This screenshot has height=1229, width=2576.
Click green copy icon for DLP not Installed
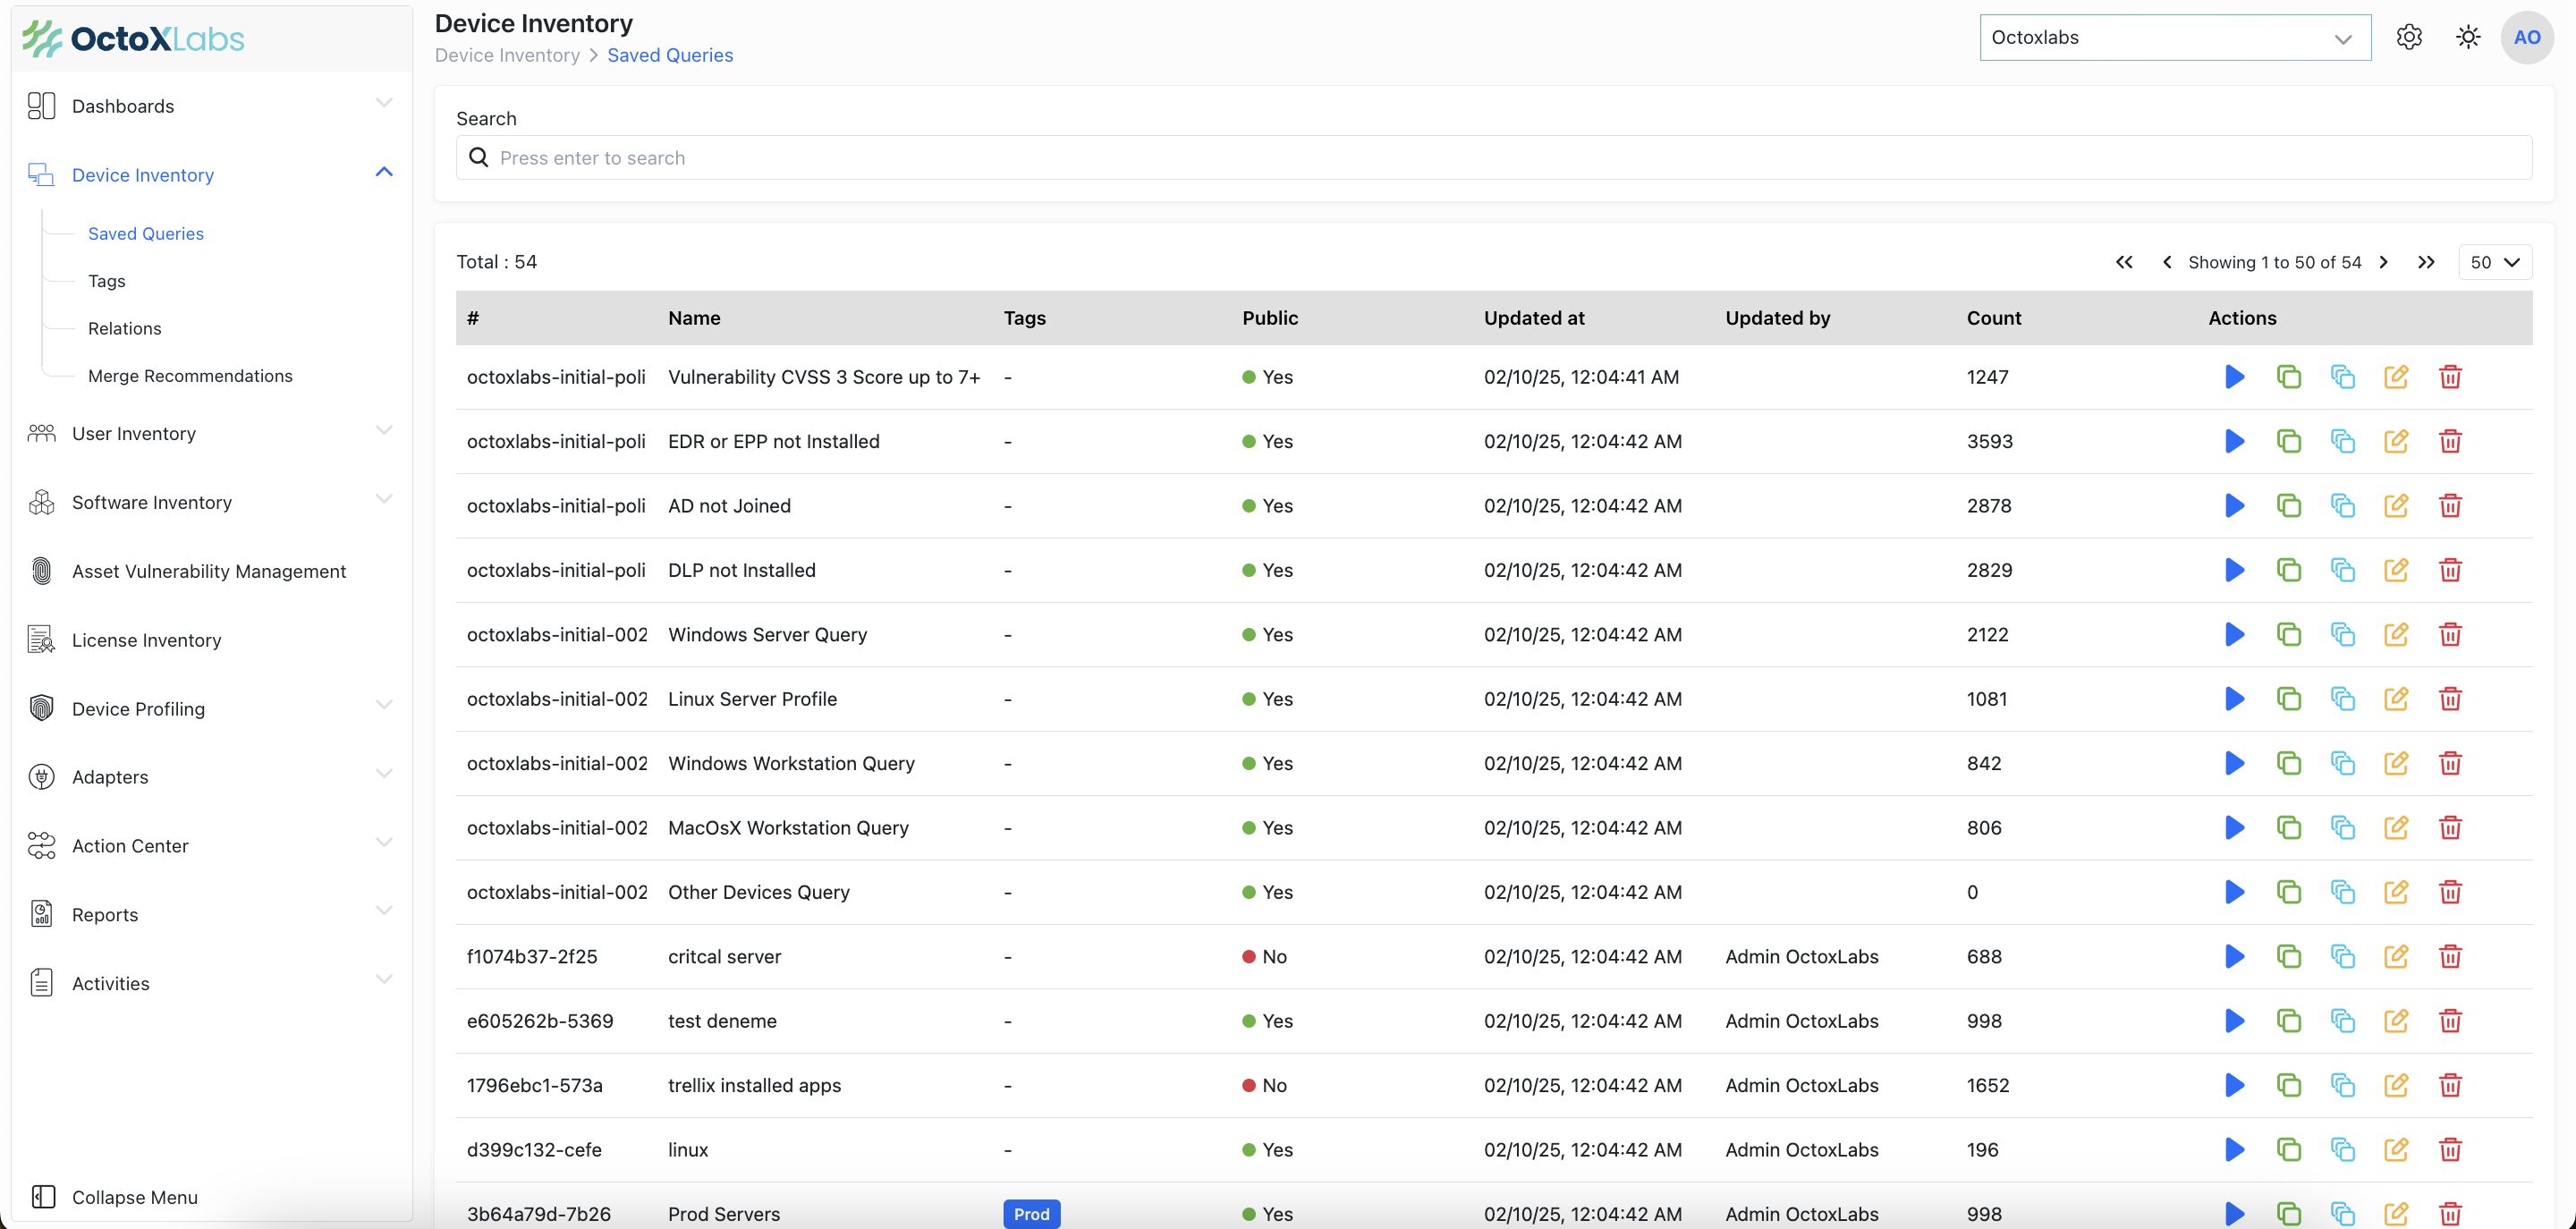click(x=2288, y=570)
